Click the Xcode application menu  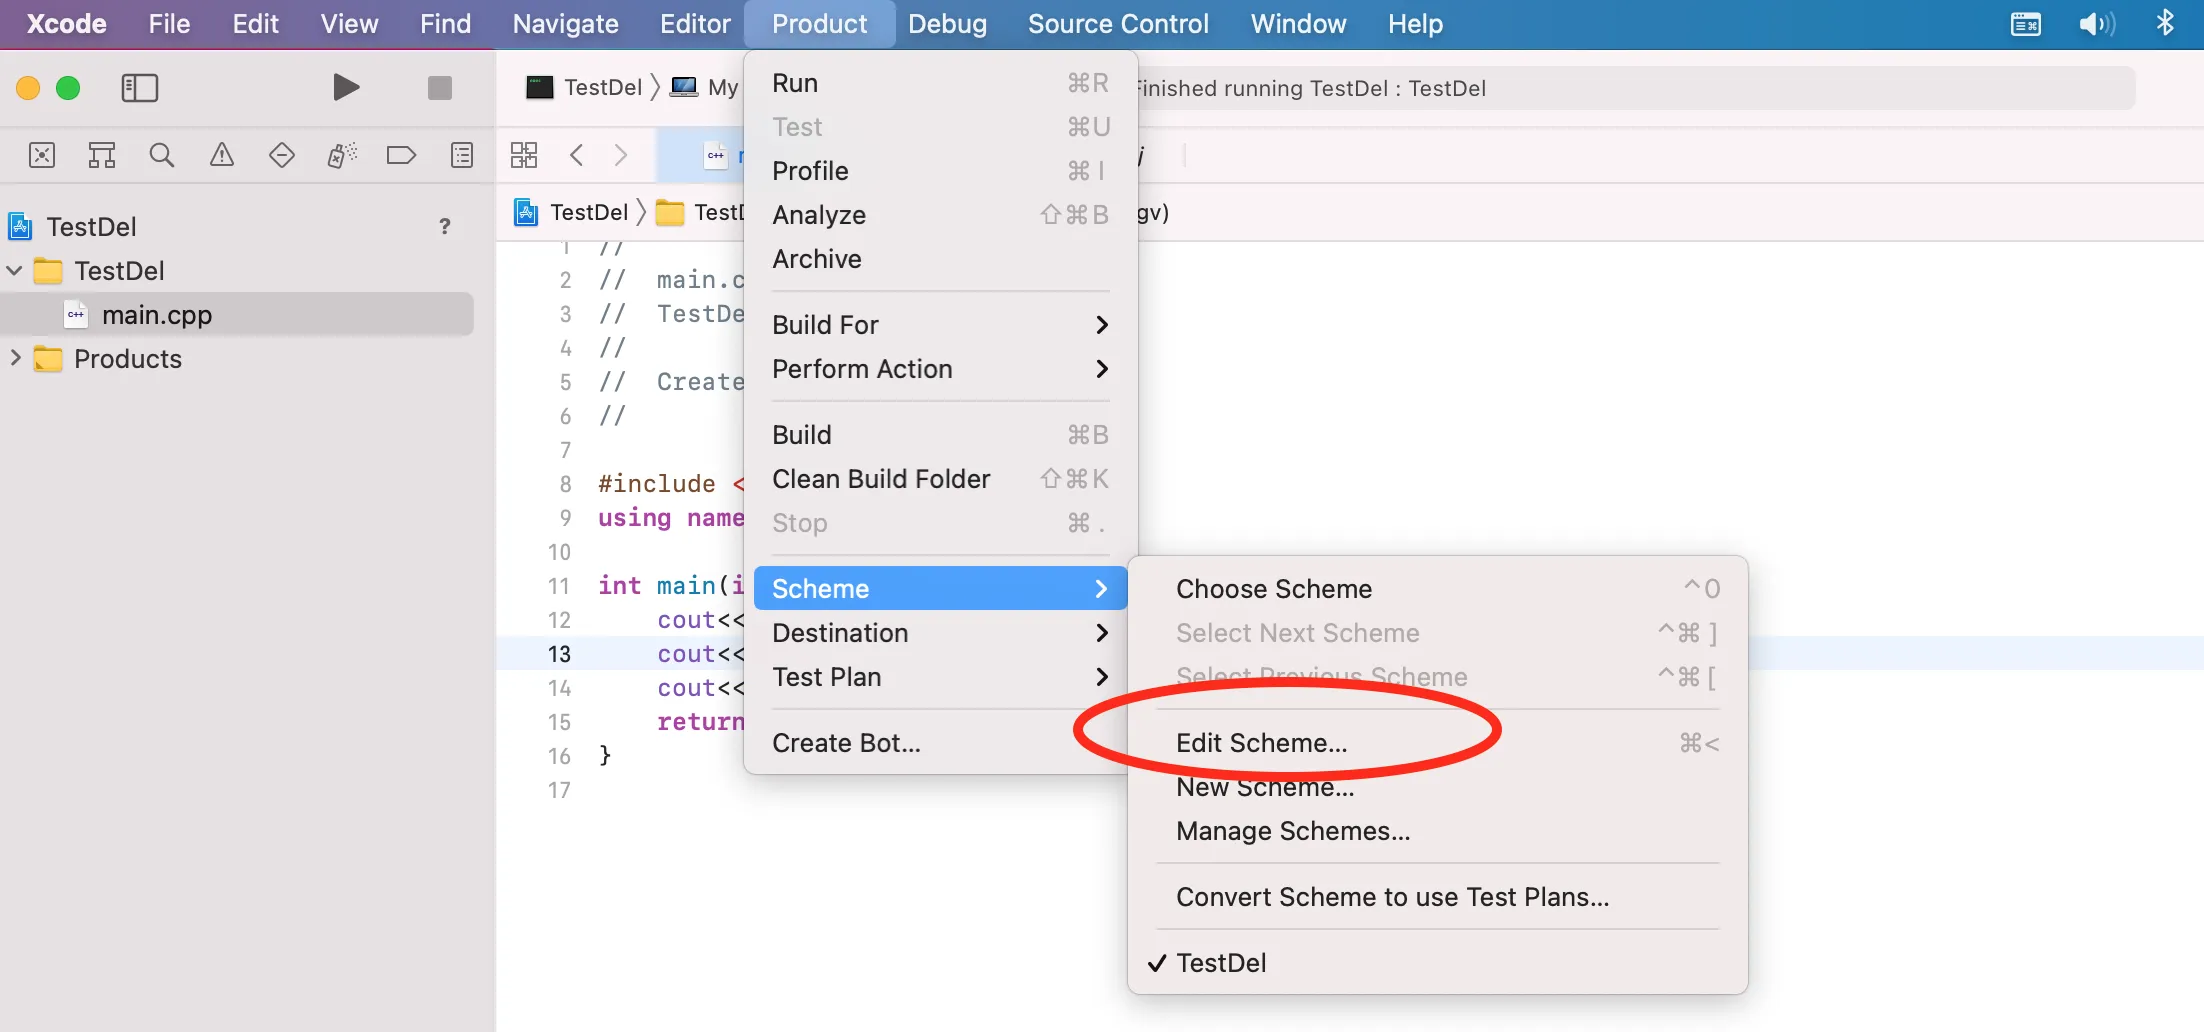66,24
